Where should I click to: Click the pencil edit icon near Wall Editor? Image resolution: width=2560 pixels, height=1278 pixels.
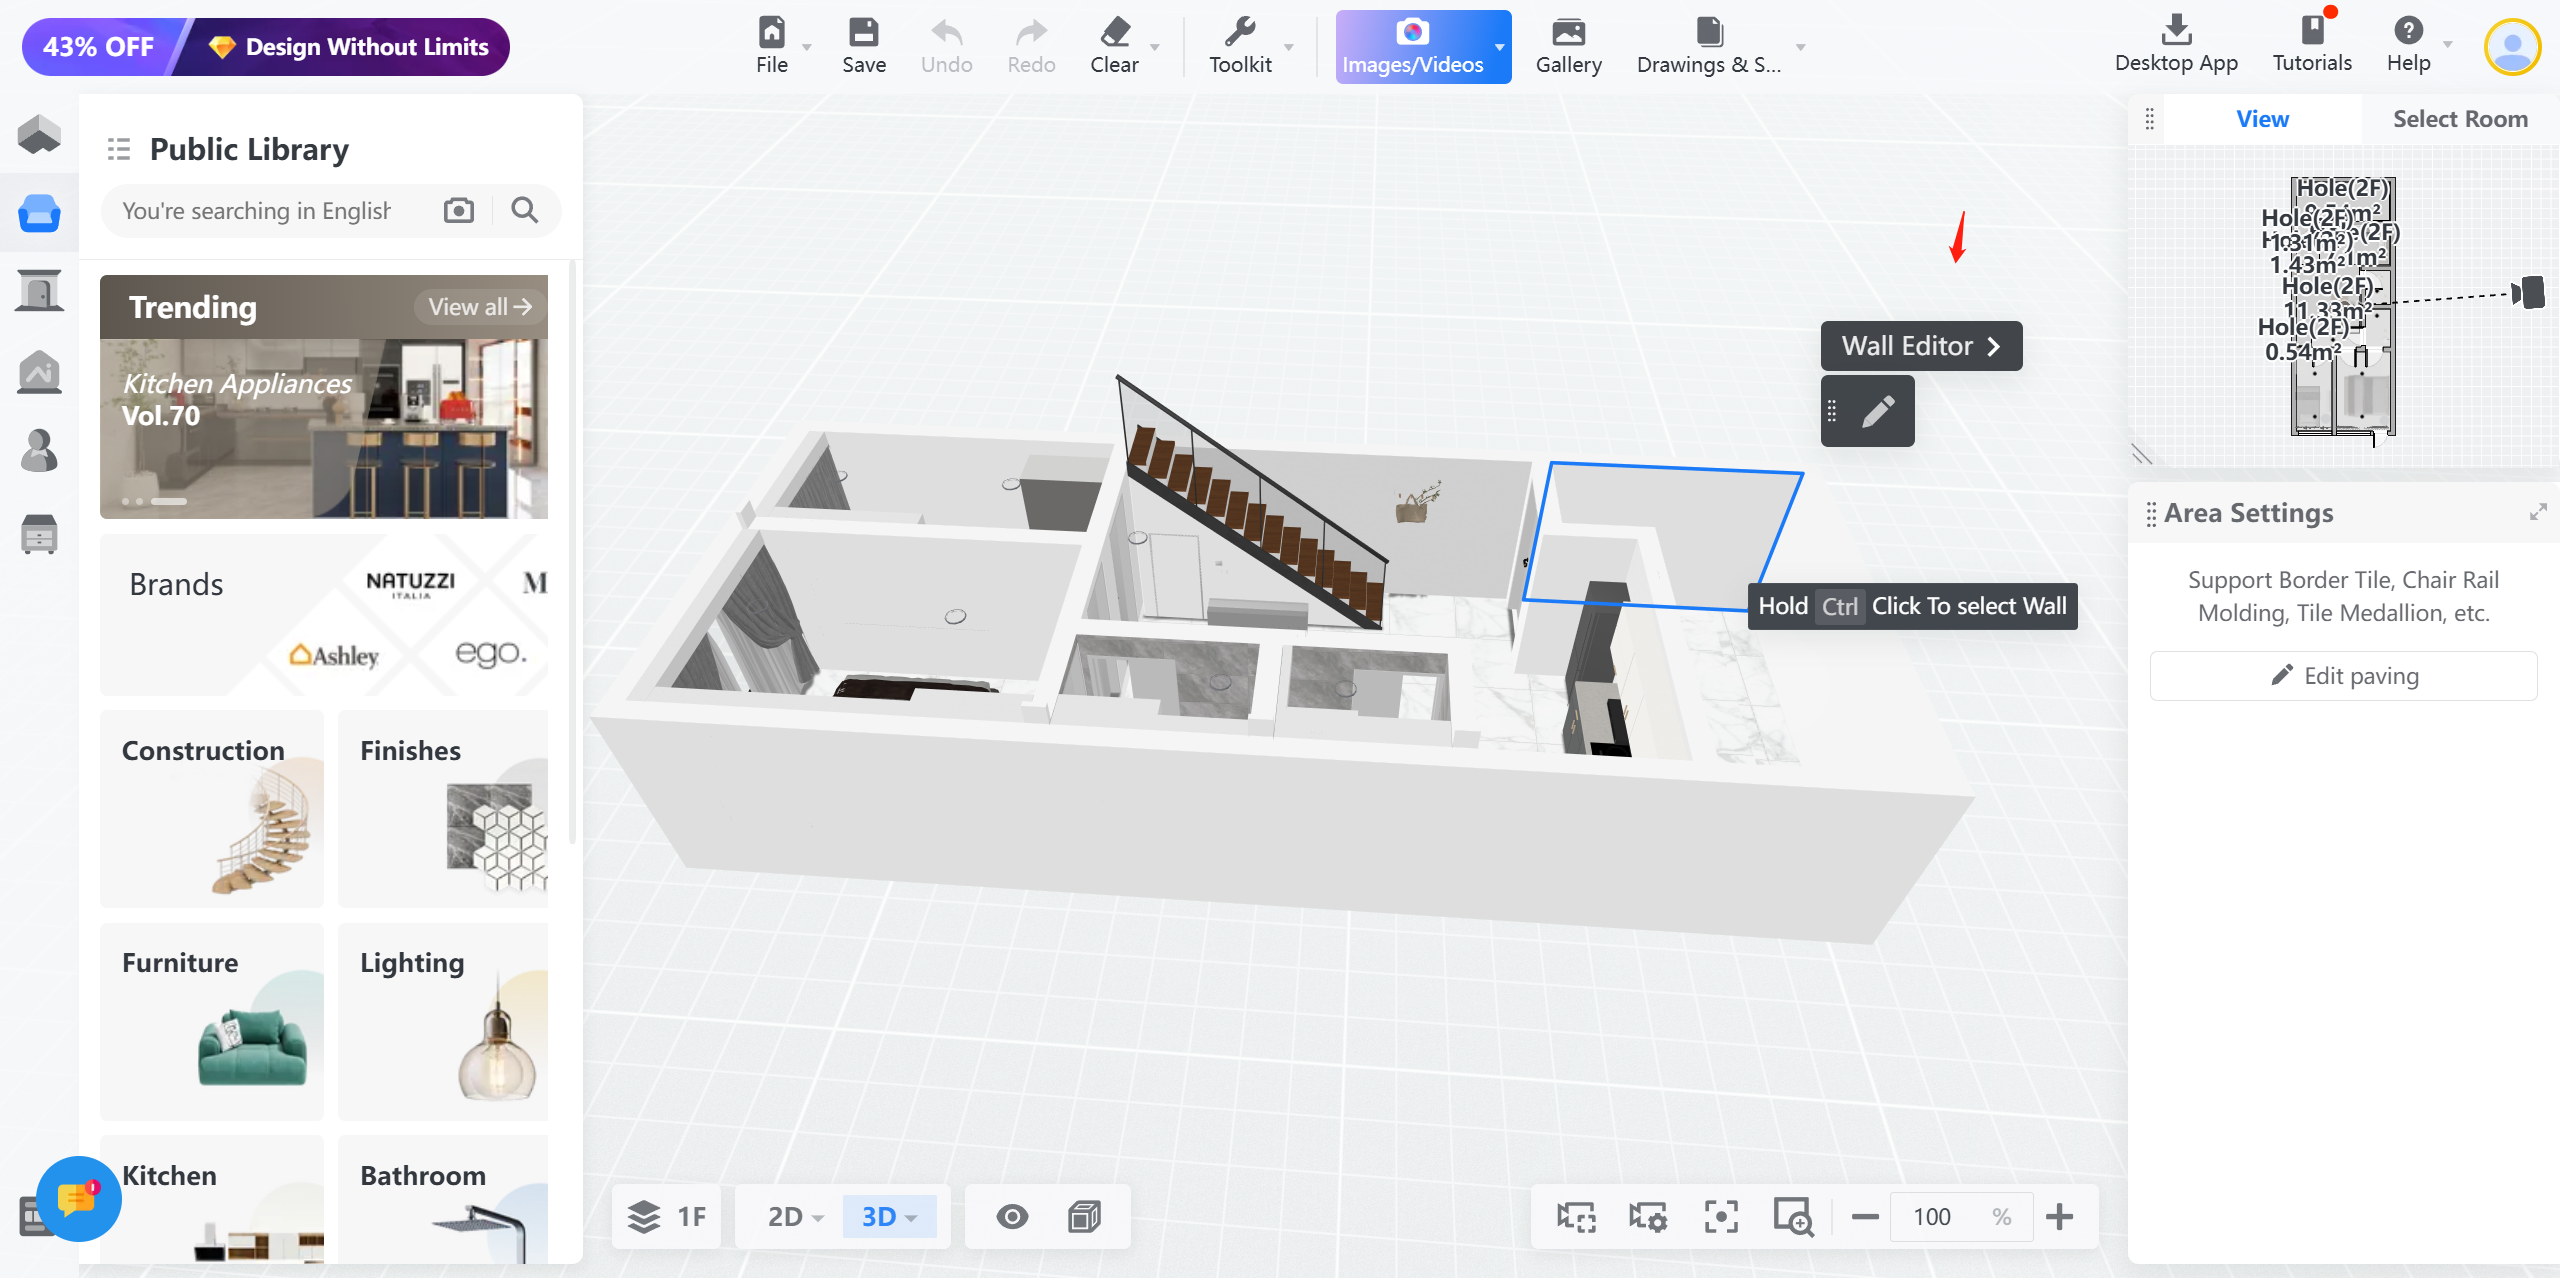(1878, 411)
